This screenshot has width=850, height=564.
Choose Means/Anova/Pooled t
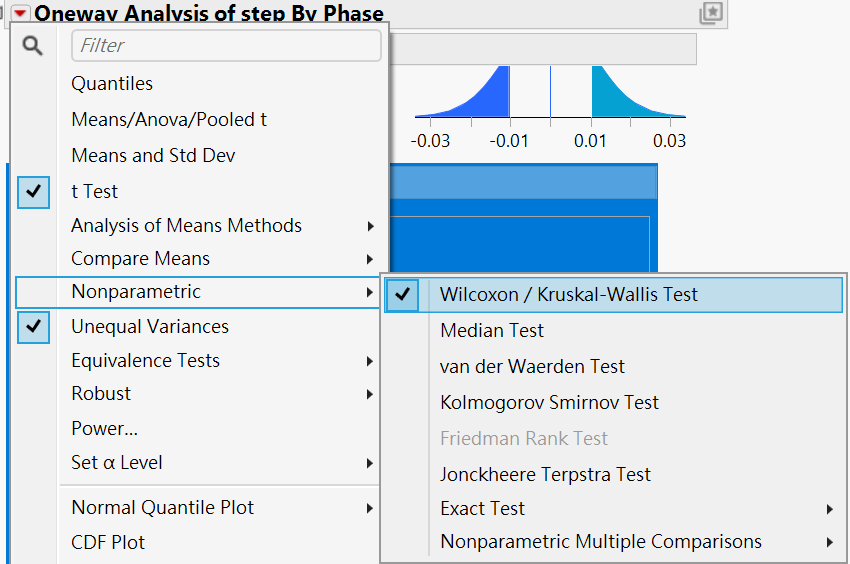(168, 120)
